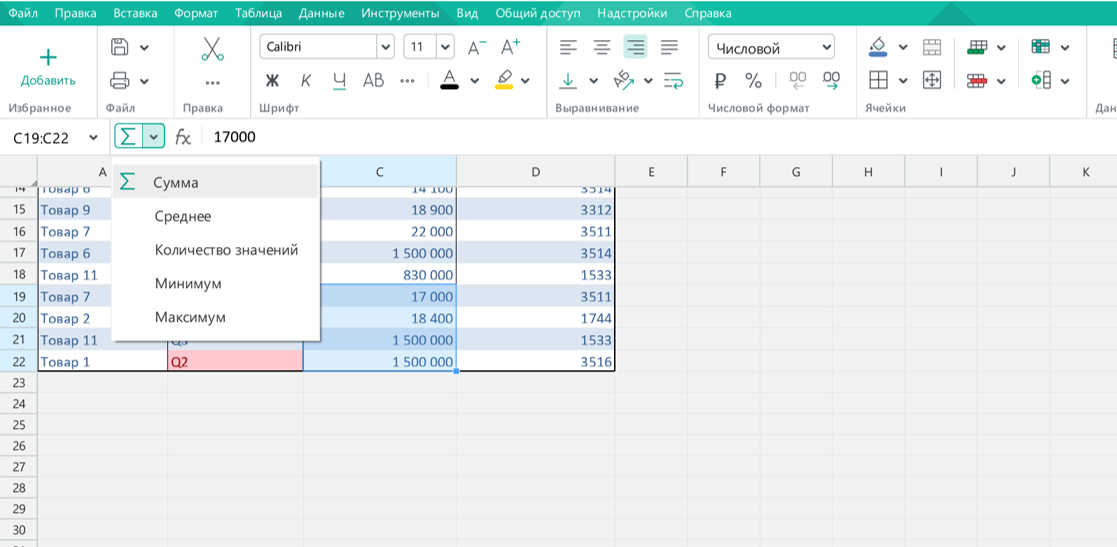Click the Print icon
This screenshot has width=1117, height=547.
pyautogui.click(x=120, y=80)
